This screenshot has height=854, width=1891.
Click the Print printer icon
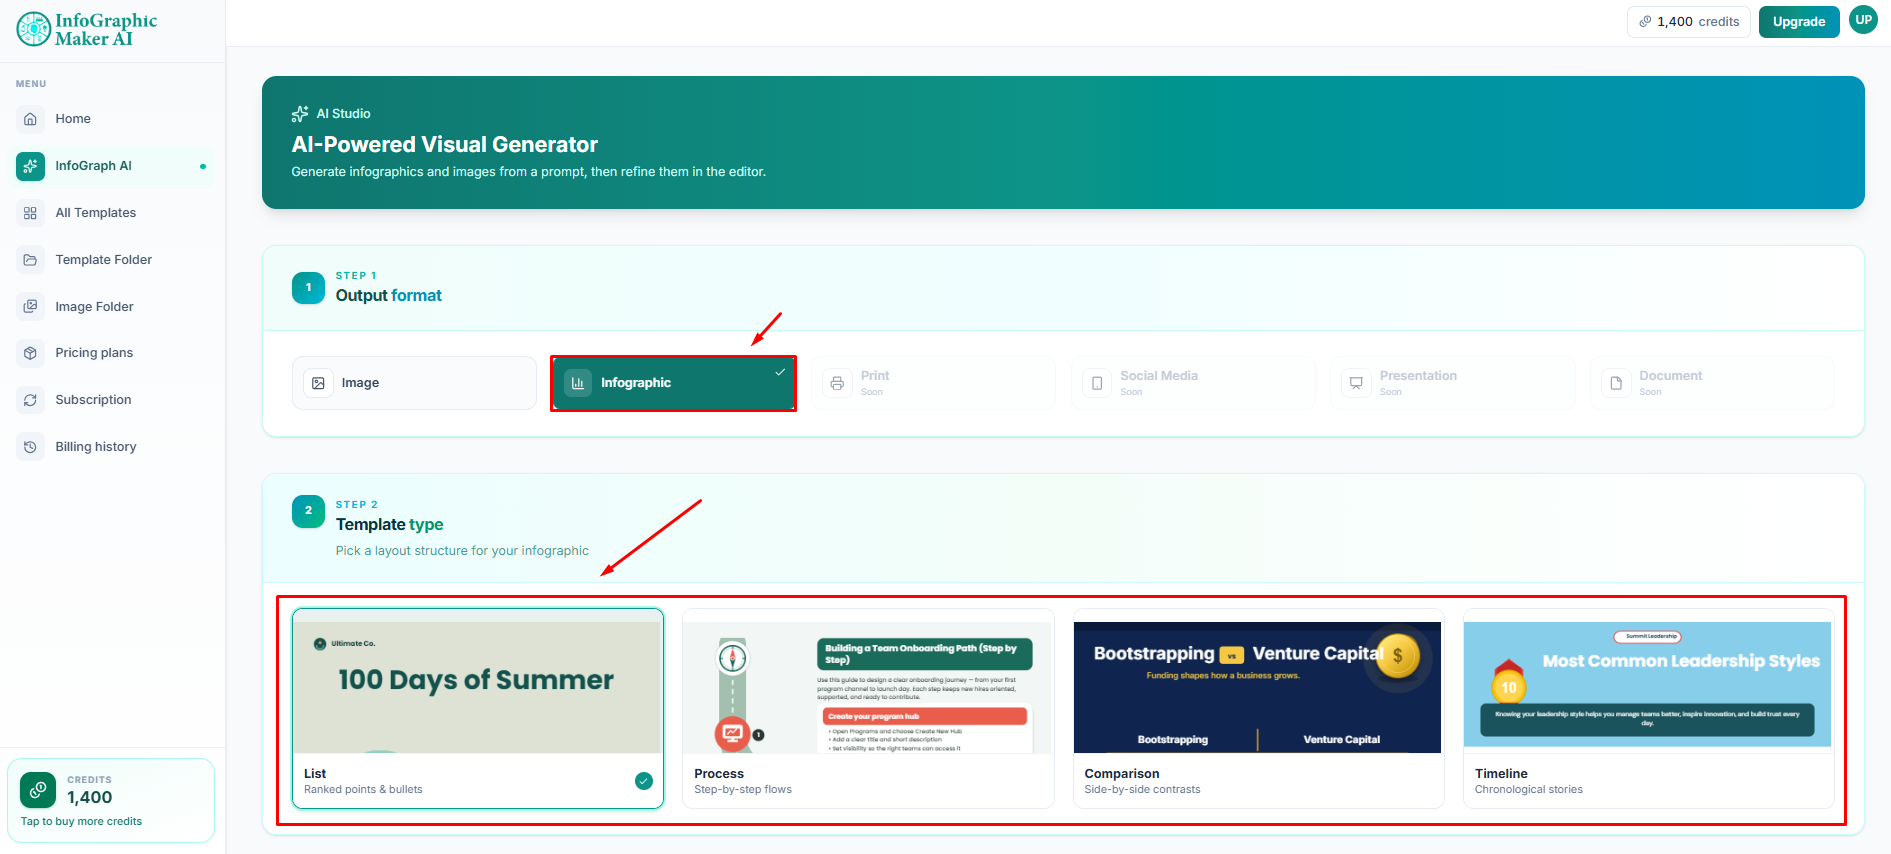[837, 383]
